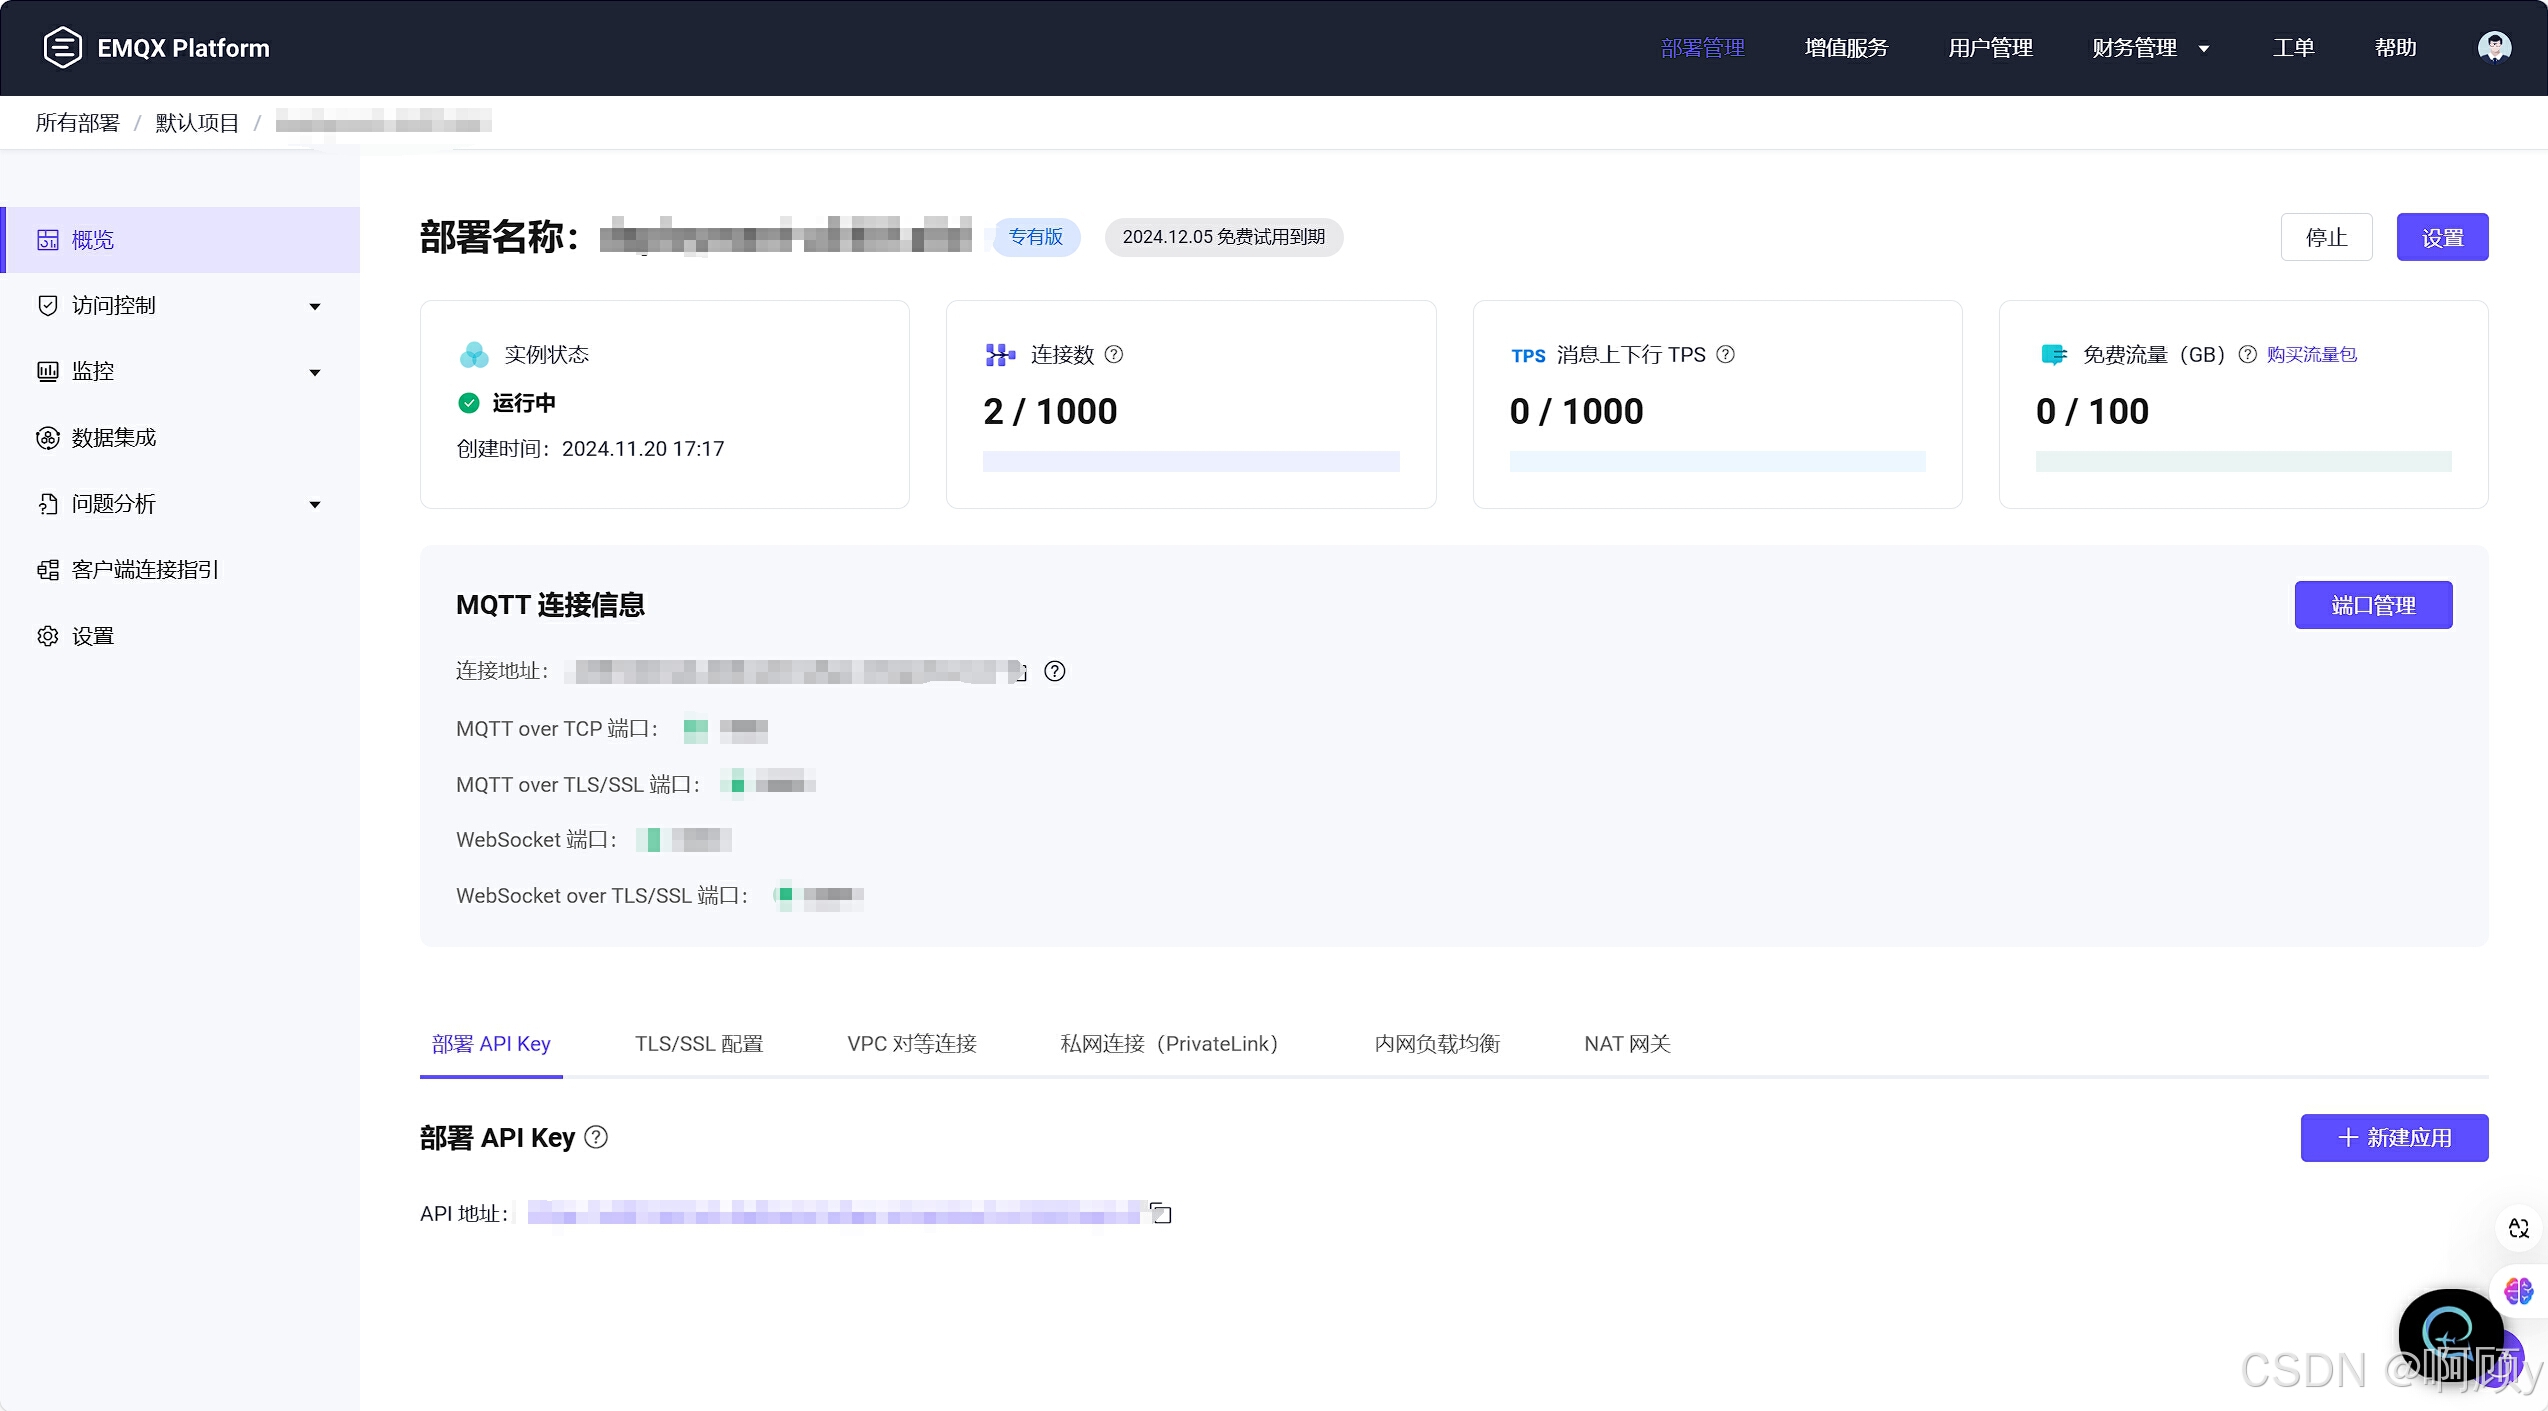Click help icon next to 部署 API Key heading
The height and width of the screenshot is (1411, 2548).
tap(596, 1137)
